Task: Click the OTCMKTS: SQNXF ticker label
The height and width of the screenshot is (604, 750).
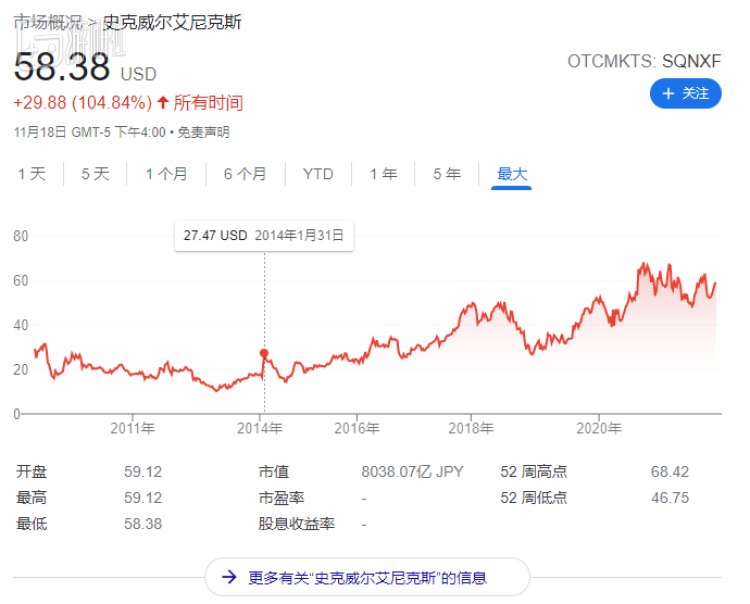Action: point(644,61)
